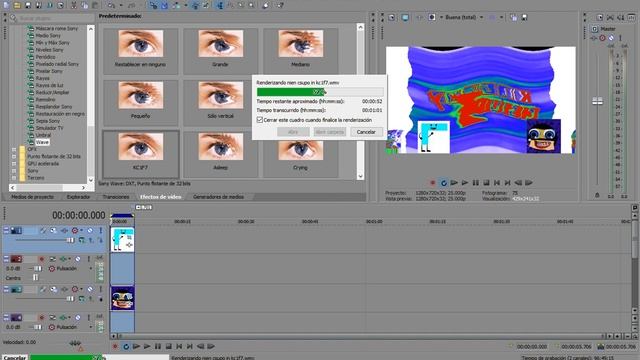This screenshot has width=640, height=360.
Task: Select 'Sepia Sony' in the effects list
Action: [x=47, y=121]
